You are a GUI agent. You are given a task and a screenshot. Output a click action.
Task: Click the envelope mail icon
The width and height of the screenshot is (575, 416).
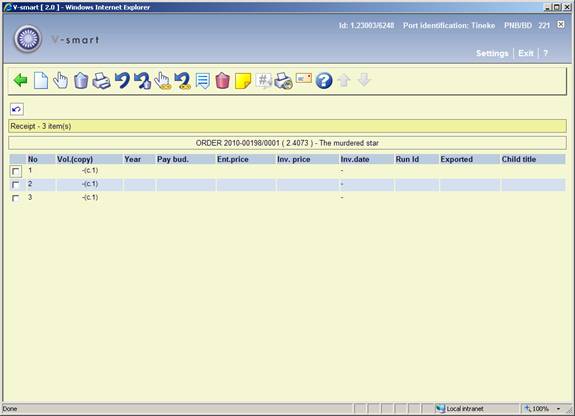304,79
